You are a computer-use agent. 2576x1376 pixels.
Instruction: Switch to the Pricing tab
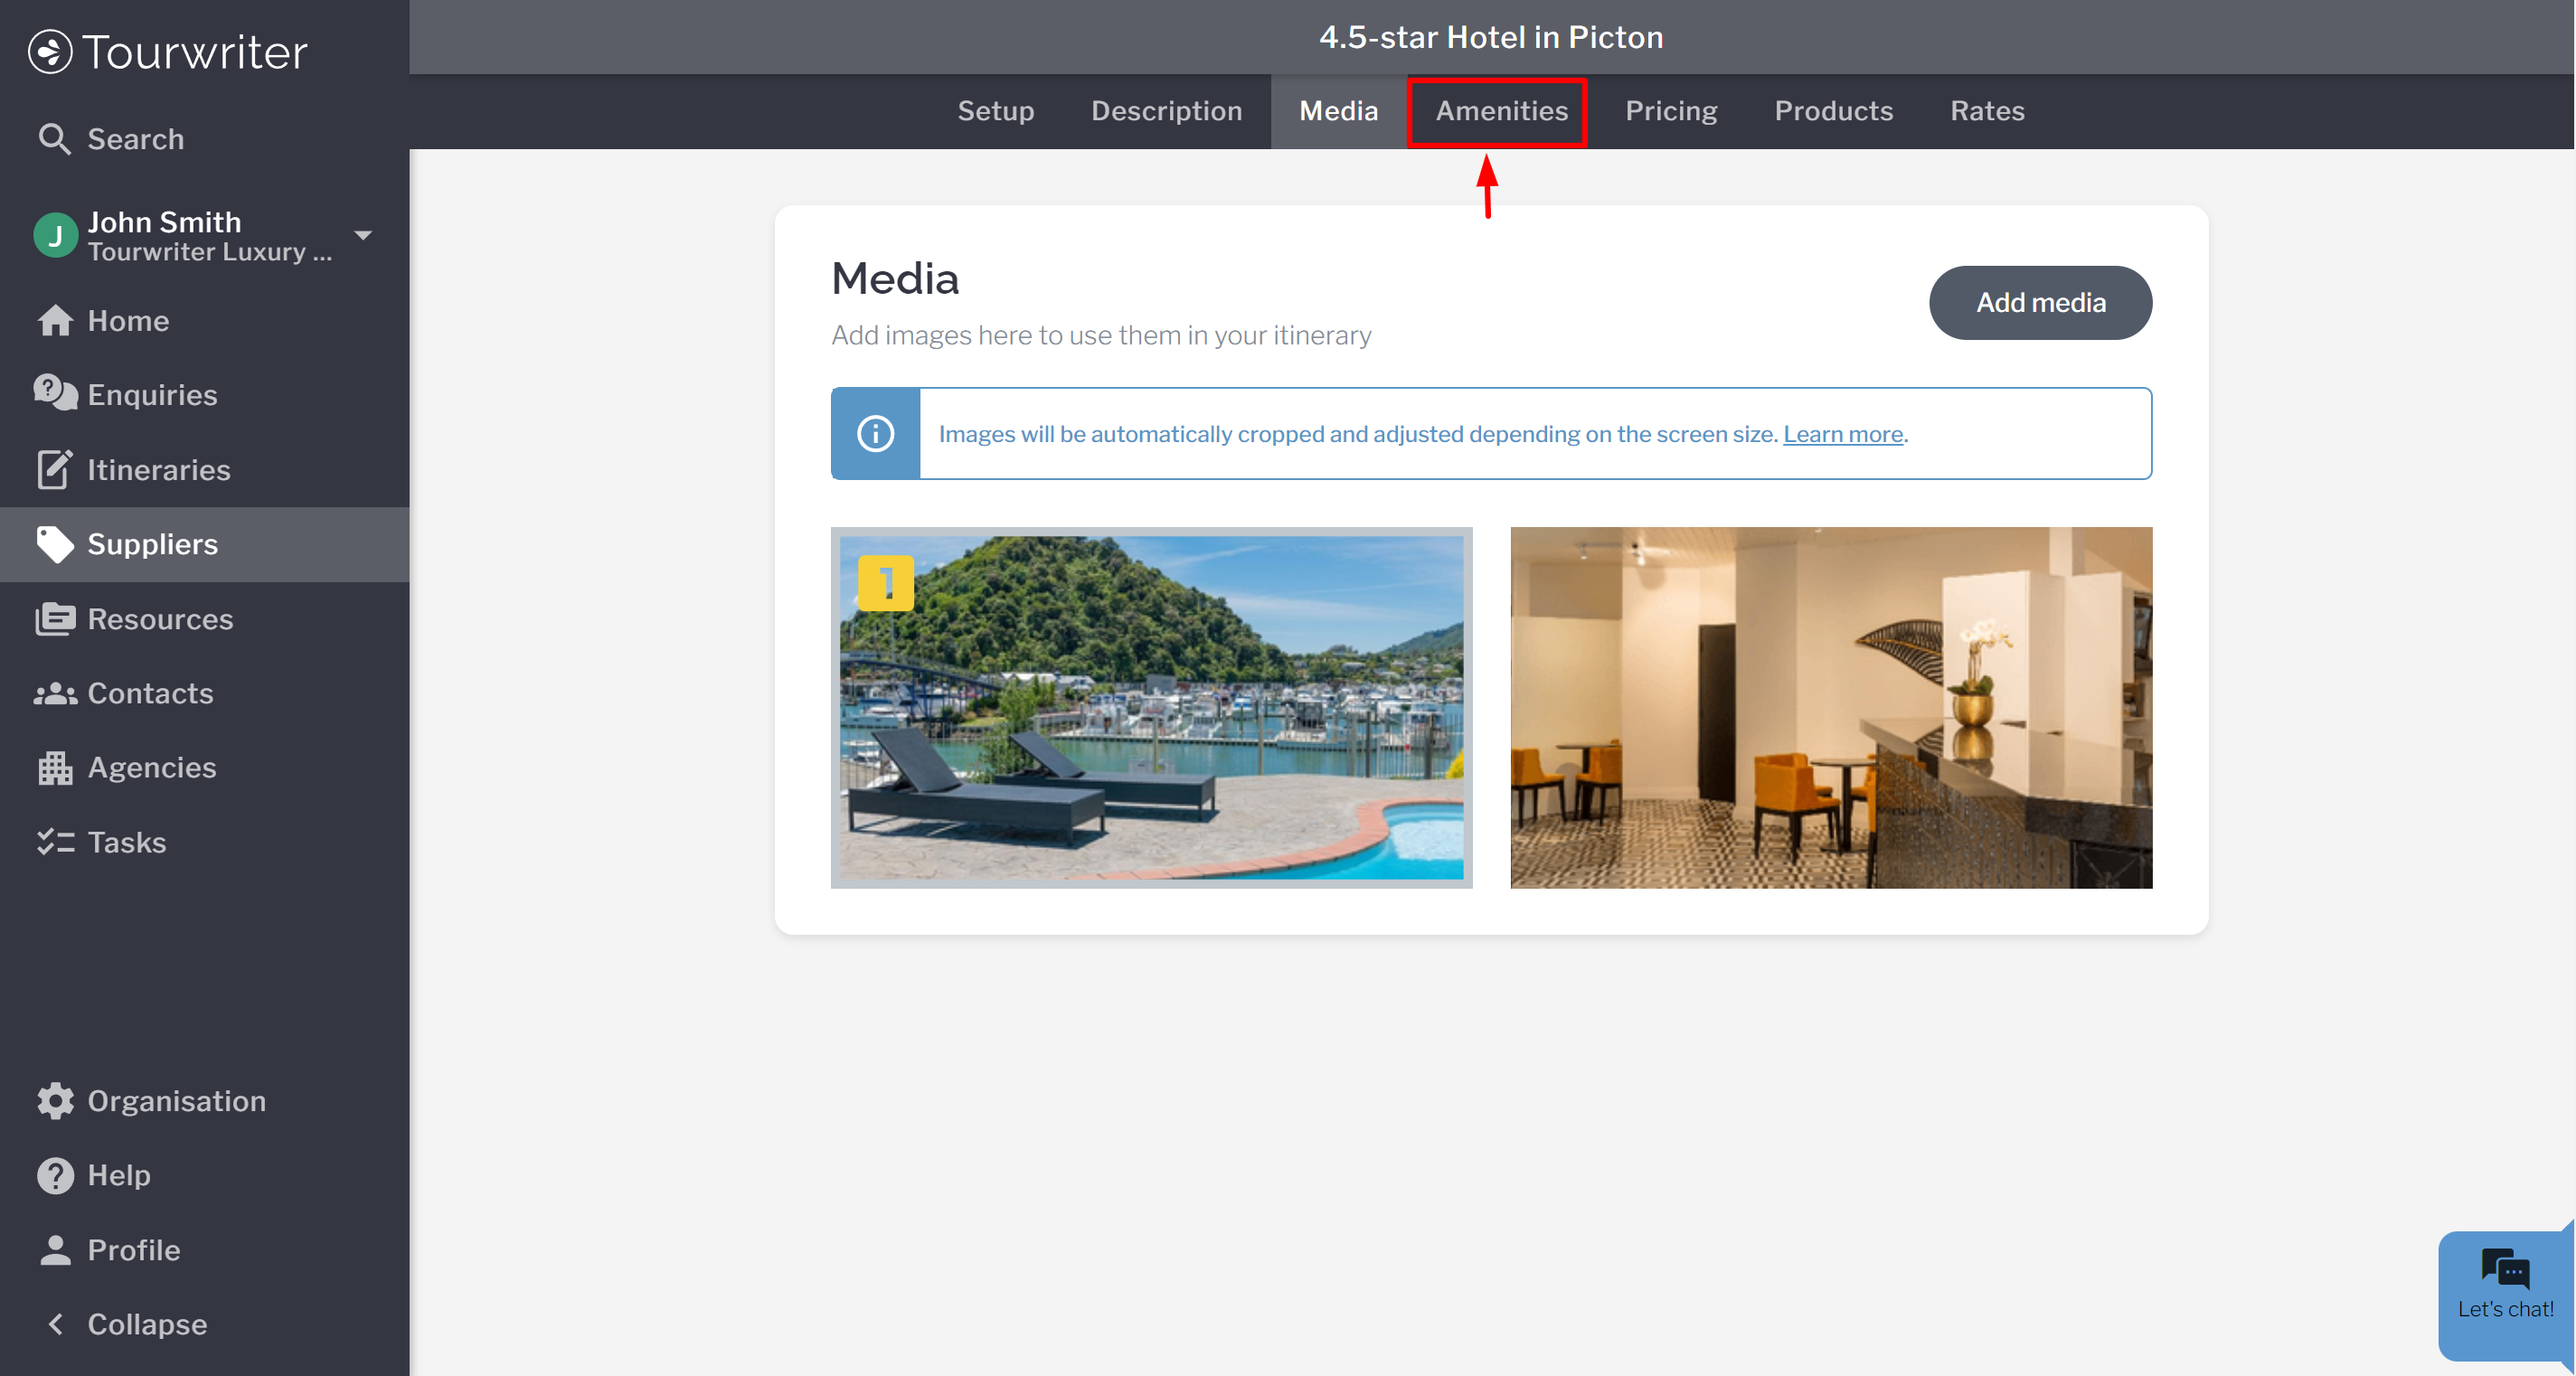[x=1670, y=111]
